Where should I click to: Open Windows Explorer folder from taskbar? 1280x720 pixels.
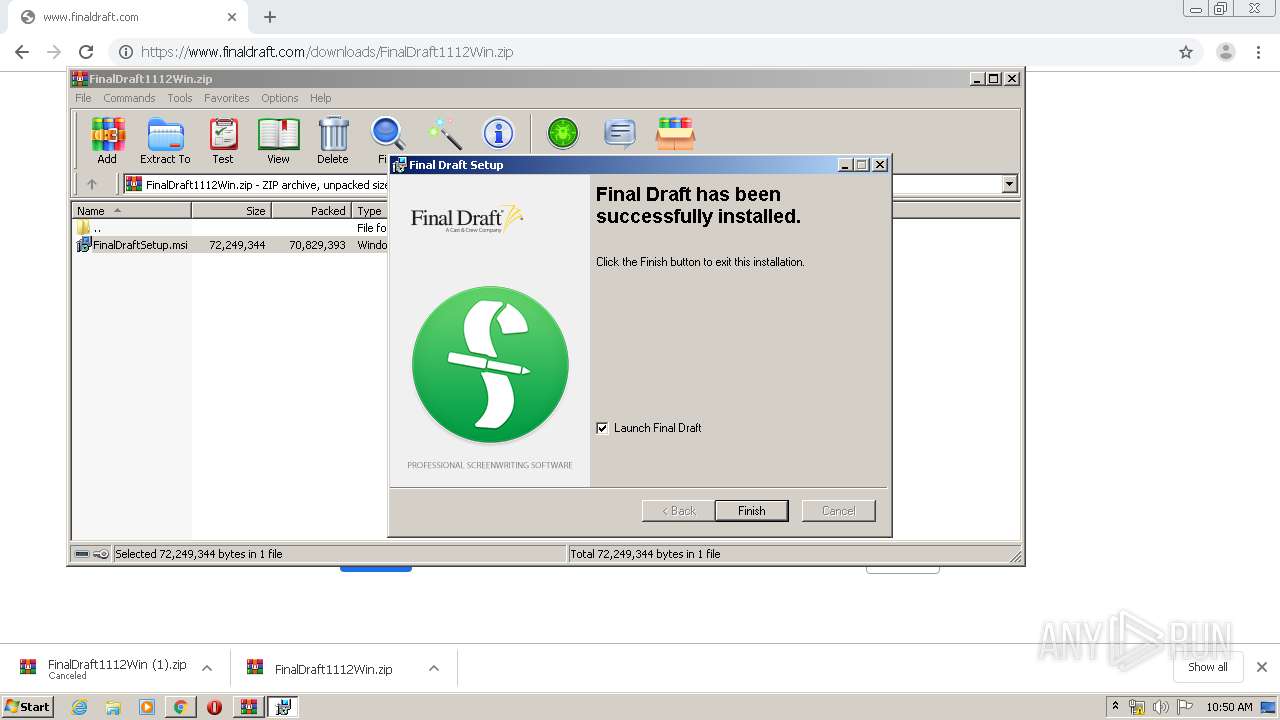point(113,707)
